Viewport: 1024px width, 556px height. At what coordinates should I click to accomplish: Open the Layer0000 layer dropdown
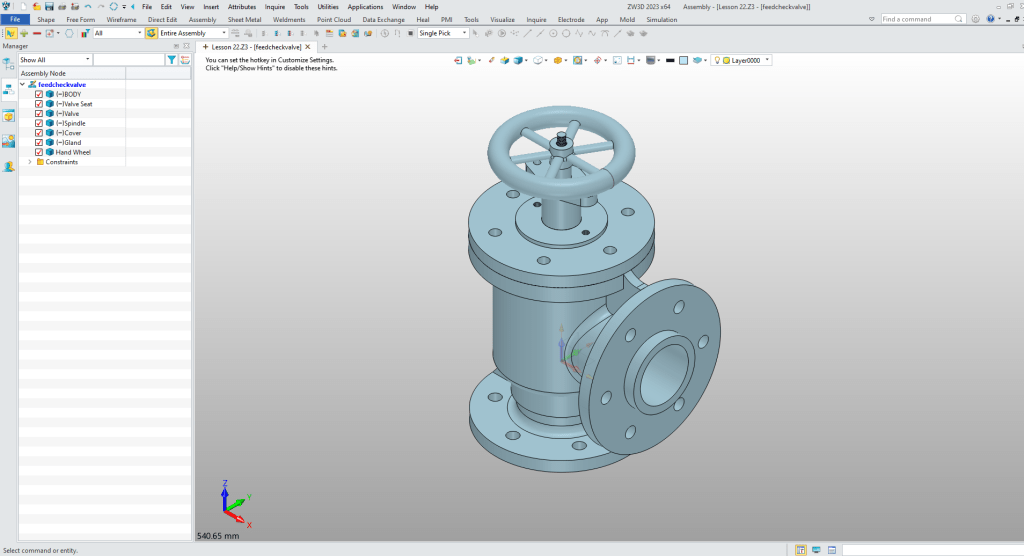click(746, 60)
